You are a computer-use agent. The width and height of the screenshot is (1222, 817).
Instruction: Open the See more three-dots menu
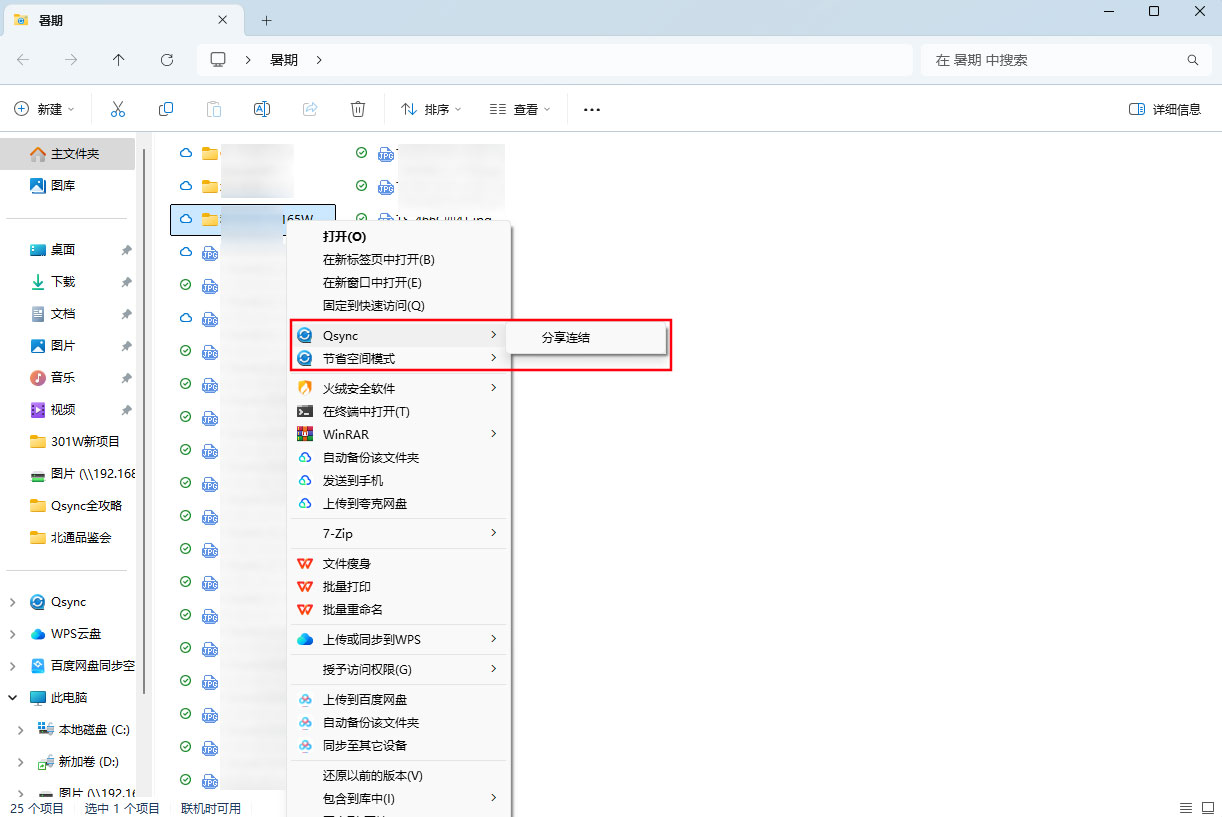(591, 109)
